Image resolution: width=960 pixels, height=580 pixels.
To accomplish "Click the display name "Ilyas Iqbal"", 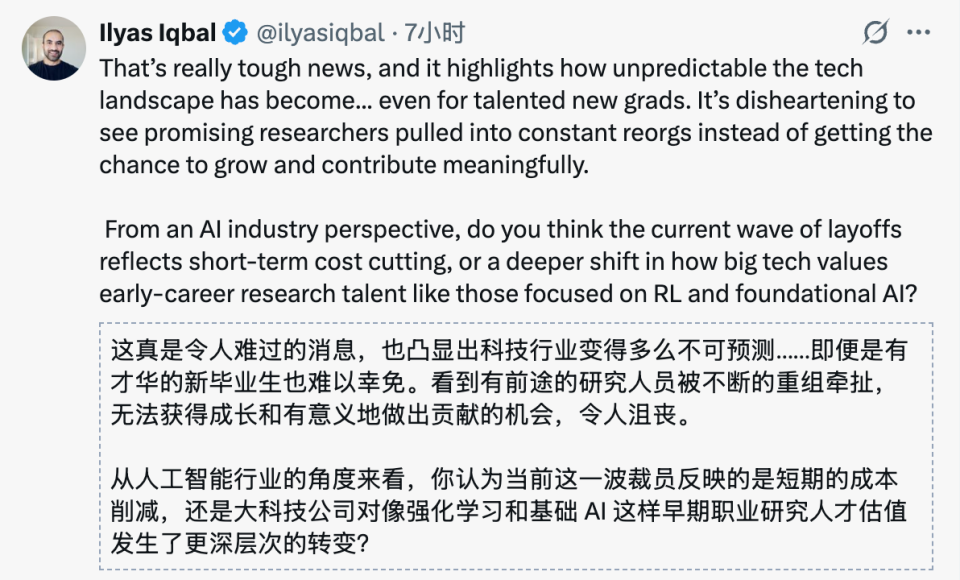I will (158, 33).
